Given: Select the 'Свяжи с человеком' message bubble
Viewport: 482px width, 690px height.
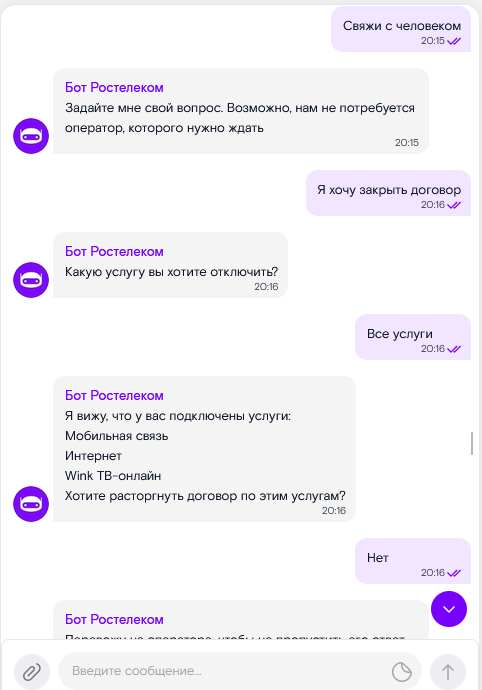Looking at the screenshot, I should (x=401, y=29).
